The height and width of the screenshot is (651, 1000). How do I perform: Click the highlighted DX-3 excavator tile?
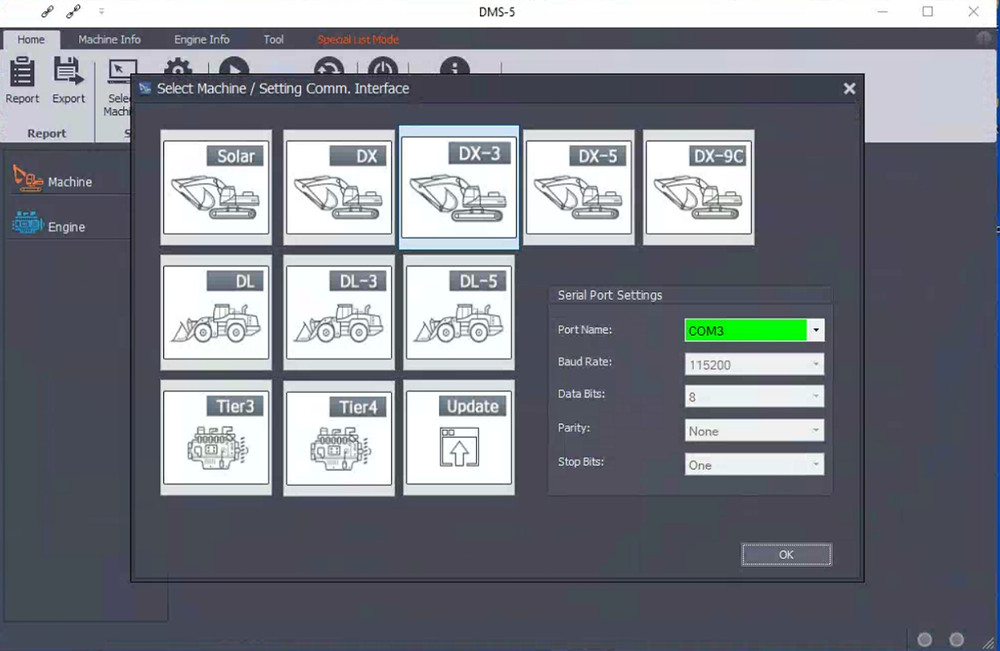coord(459,187)
